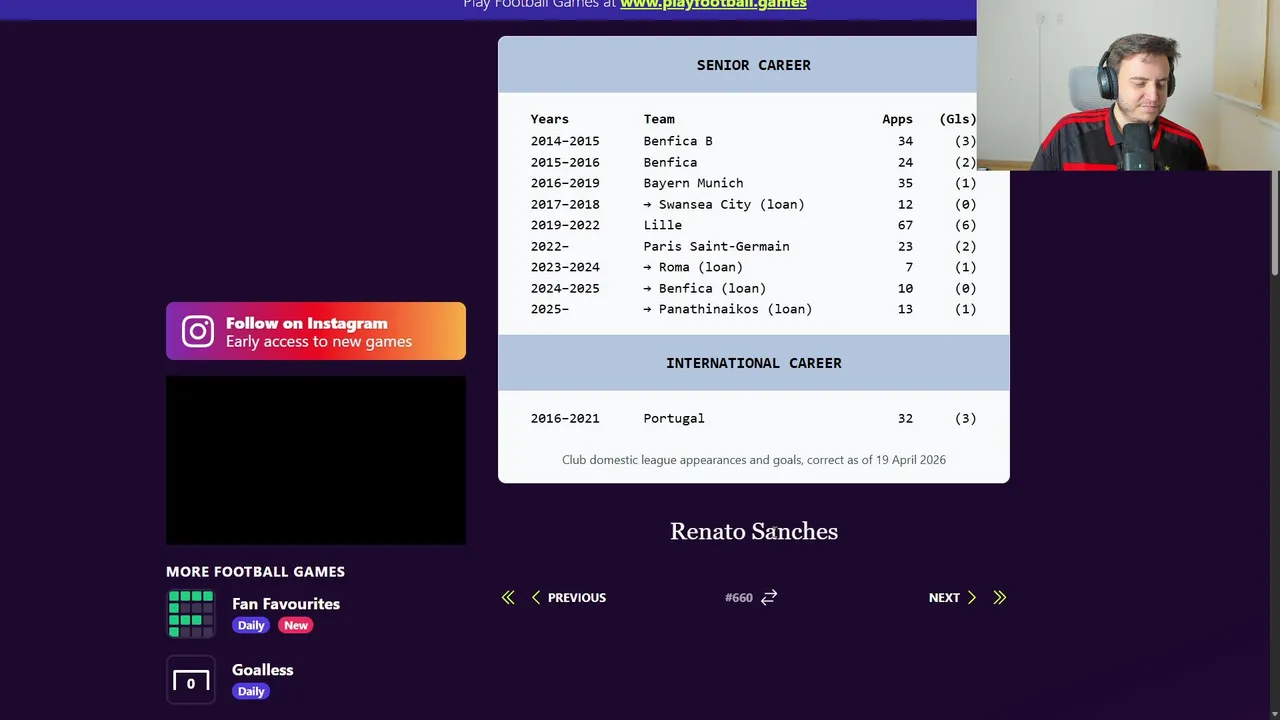The width and height of the screenshot is (1280, 720).
Task: Select the Lille team entry
Action: coord(662,225)
